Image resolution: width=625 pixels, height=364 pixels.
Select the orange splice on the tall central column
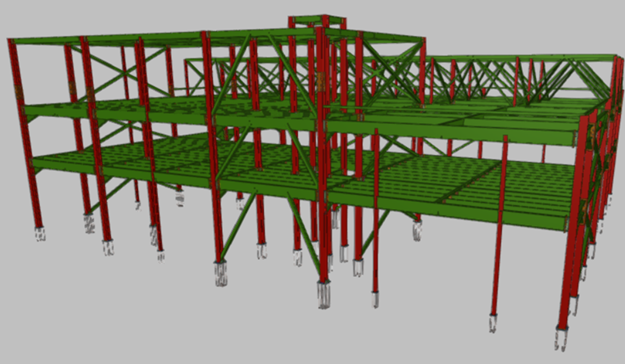pos(321,81)
